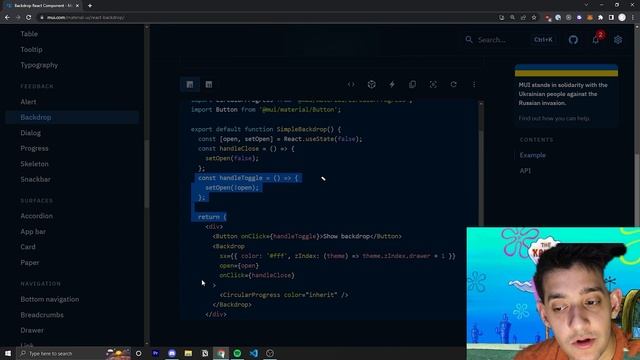
Task: Open the zoom magnifier in address bar
Action: 513,18
